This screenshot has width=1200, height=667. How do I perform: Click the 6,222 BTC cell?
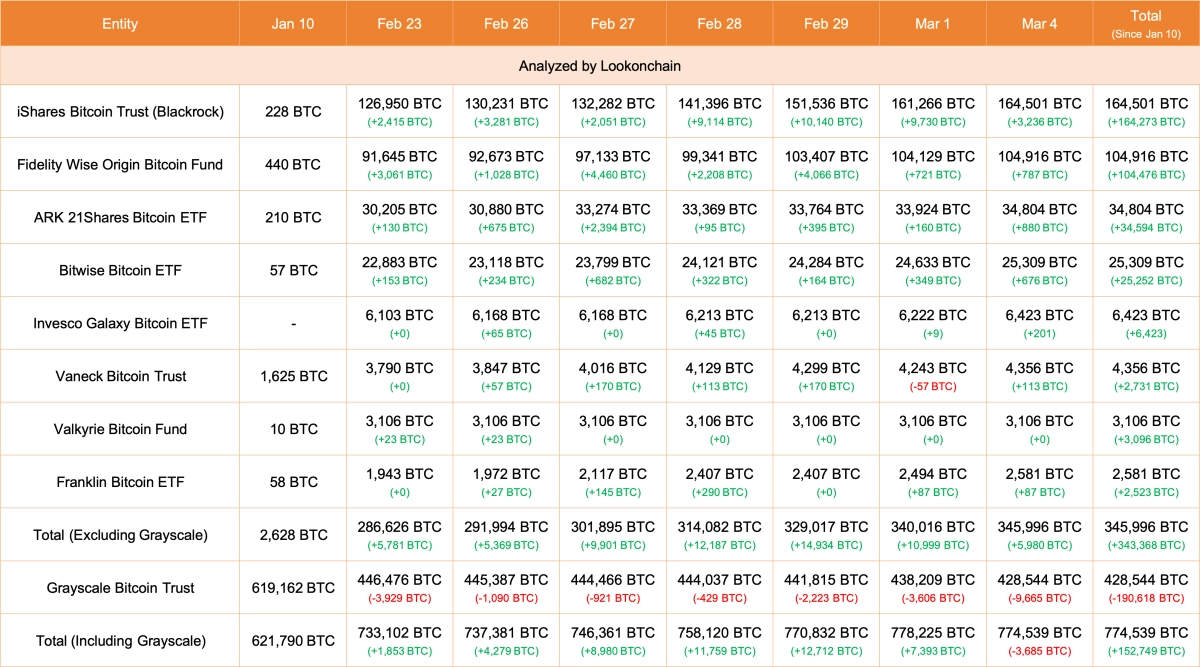[x=933, y=323]
